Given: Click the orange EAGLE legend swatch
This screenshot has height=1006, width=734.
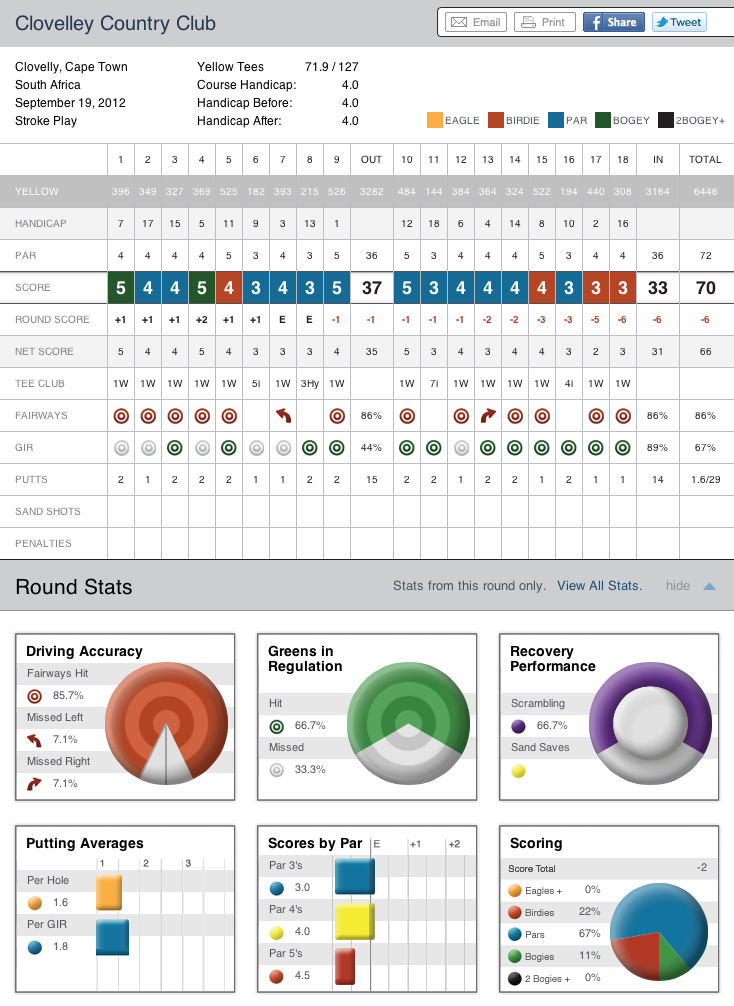Looking at the screenshot, I should coord(434,121).
